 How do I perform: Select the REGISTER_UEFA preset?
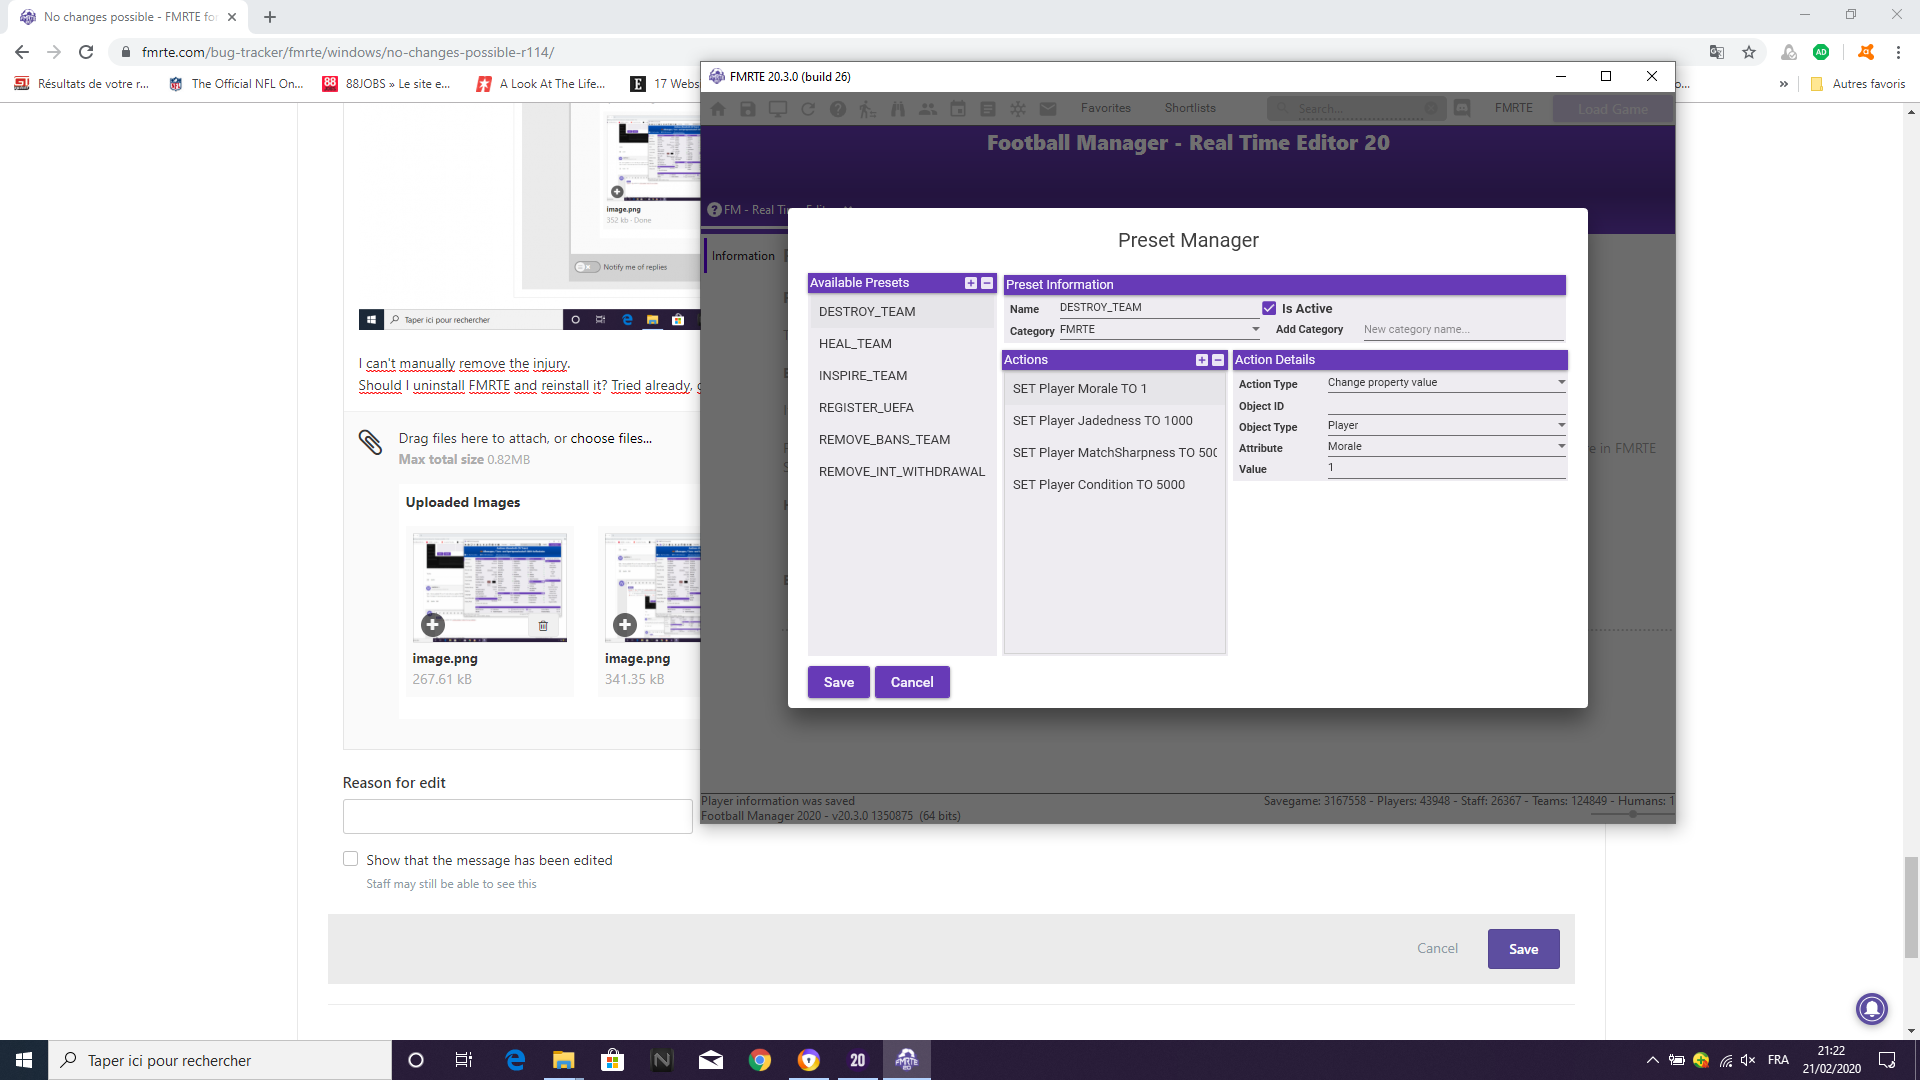pos(902,408)
